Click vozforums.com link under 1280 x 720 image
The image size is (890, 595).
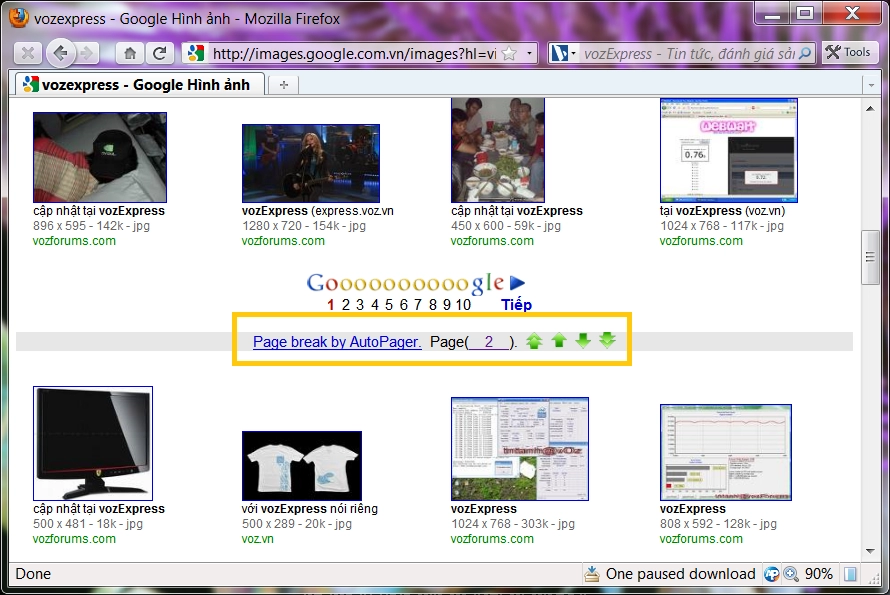point(283,241)
